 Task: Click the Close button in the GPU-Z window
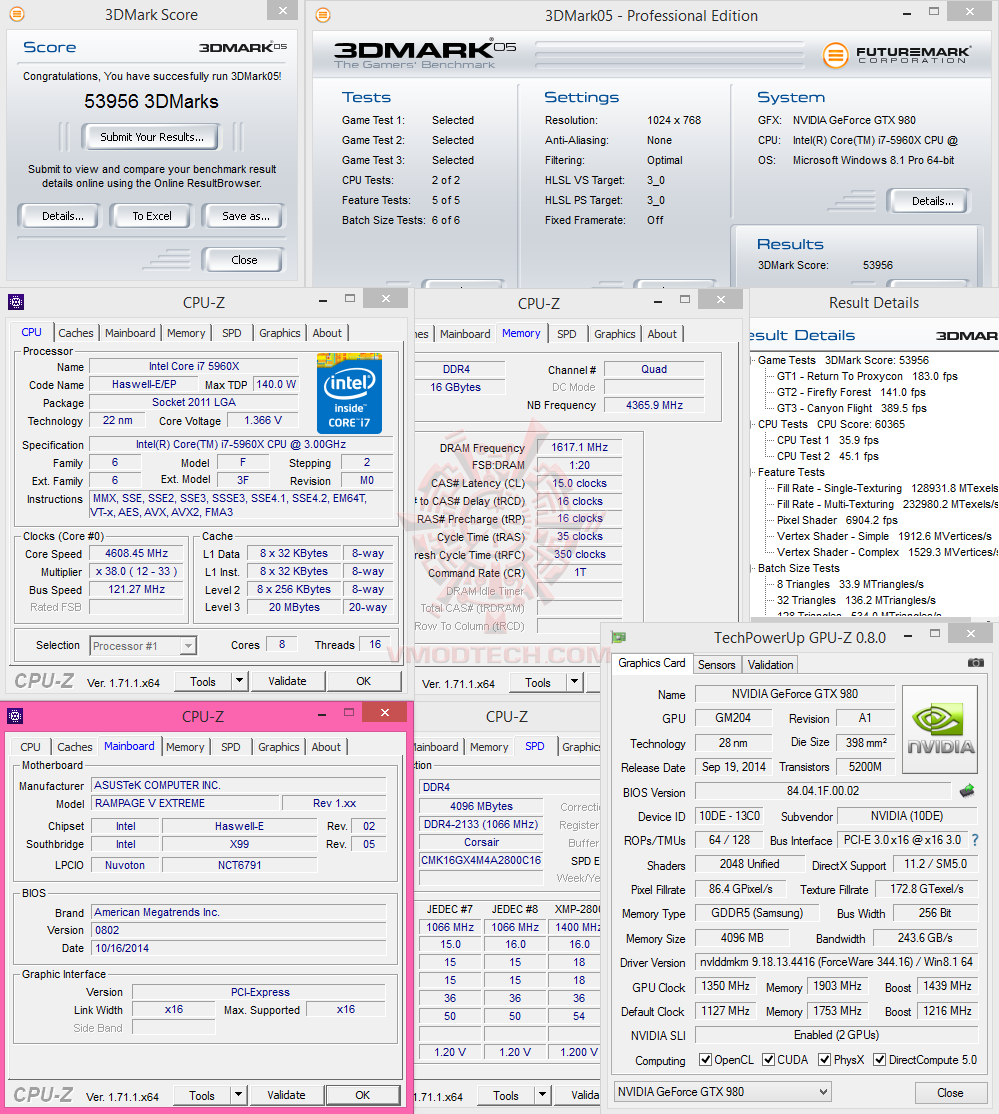point(950,1093)
